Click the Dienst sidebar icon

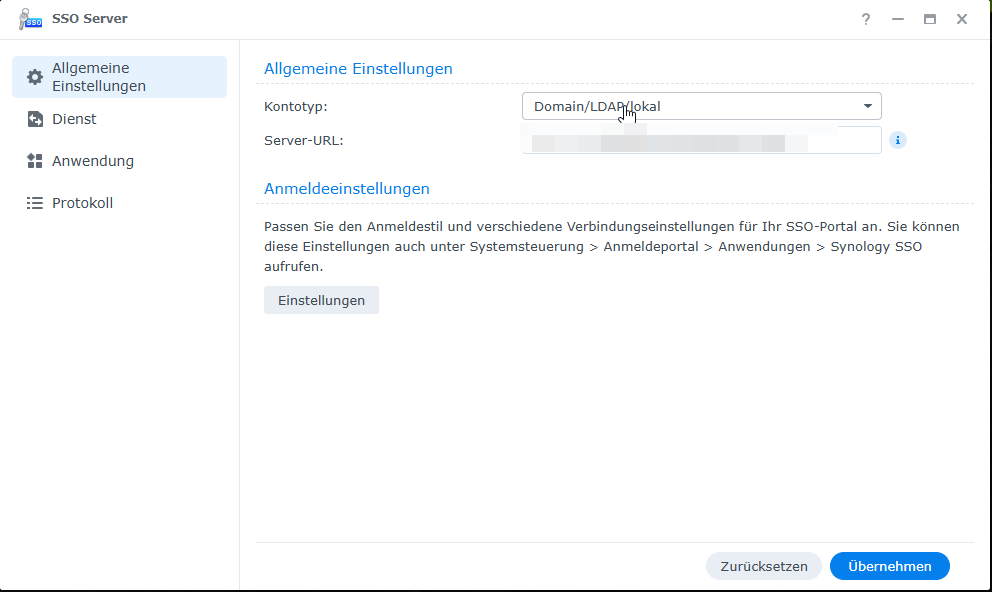coord(35,119)
